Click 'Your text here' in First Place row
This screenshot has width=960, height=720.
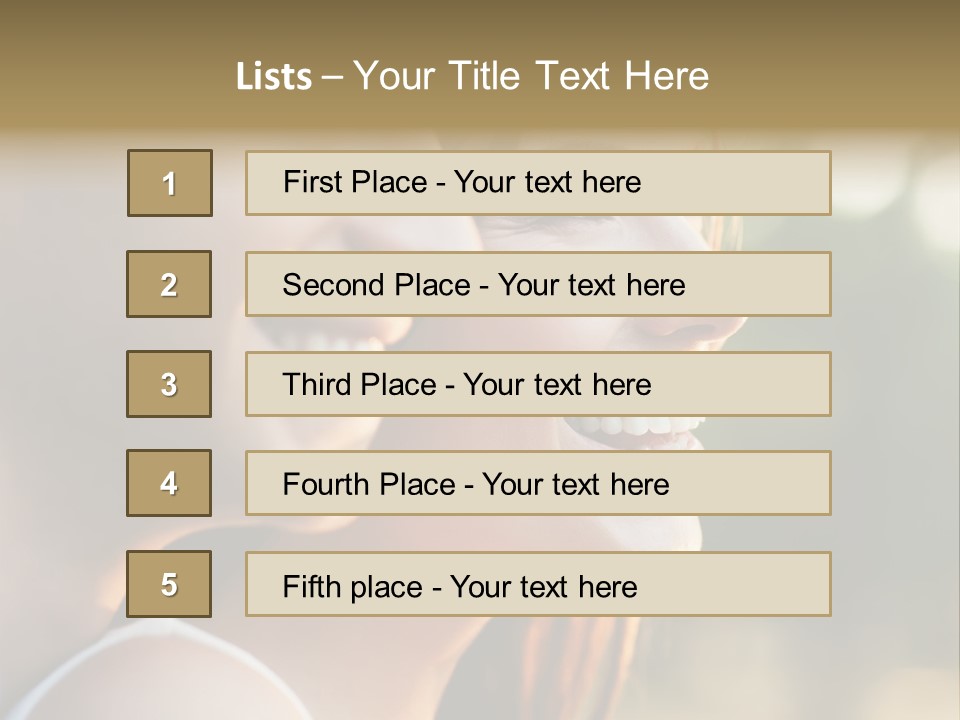pos(547,183)
